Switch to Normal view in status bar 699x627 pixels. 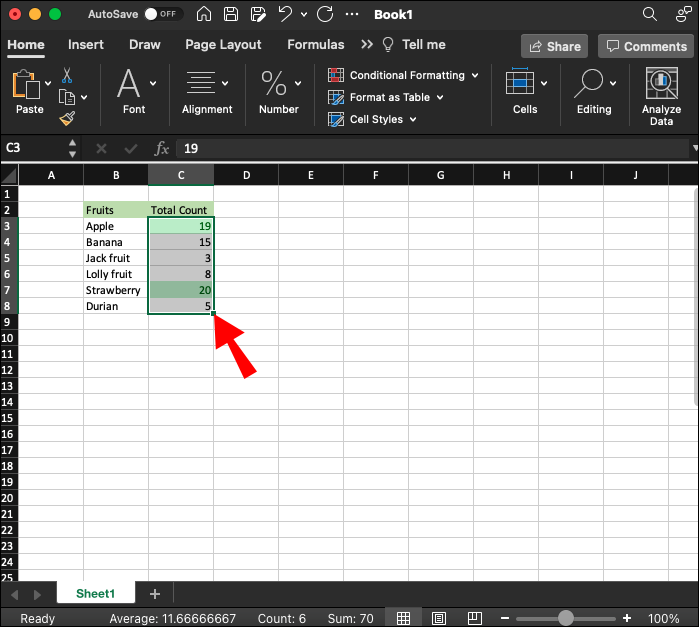[404, 618]
